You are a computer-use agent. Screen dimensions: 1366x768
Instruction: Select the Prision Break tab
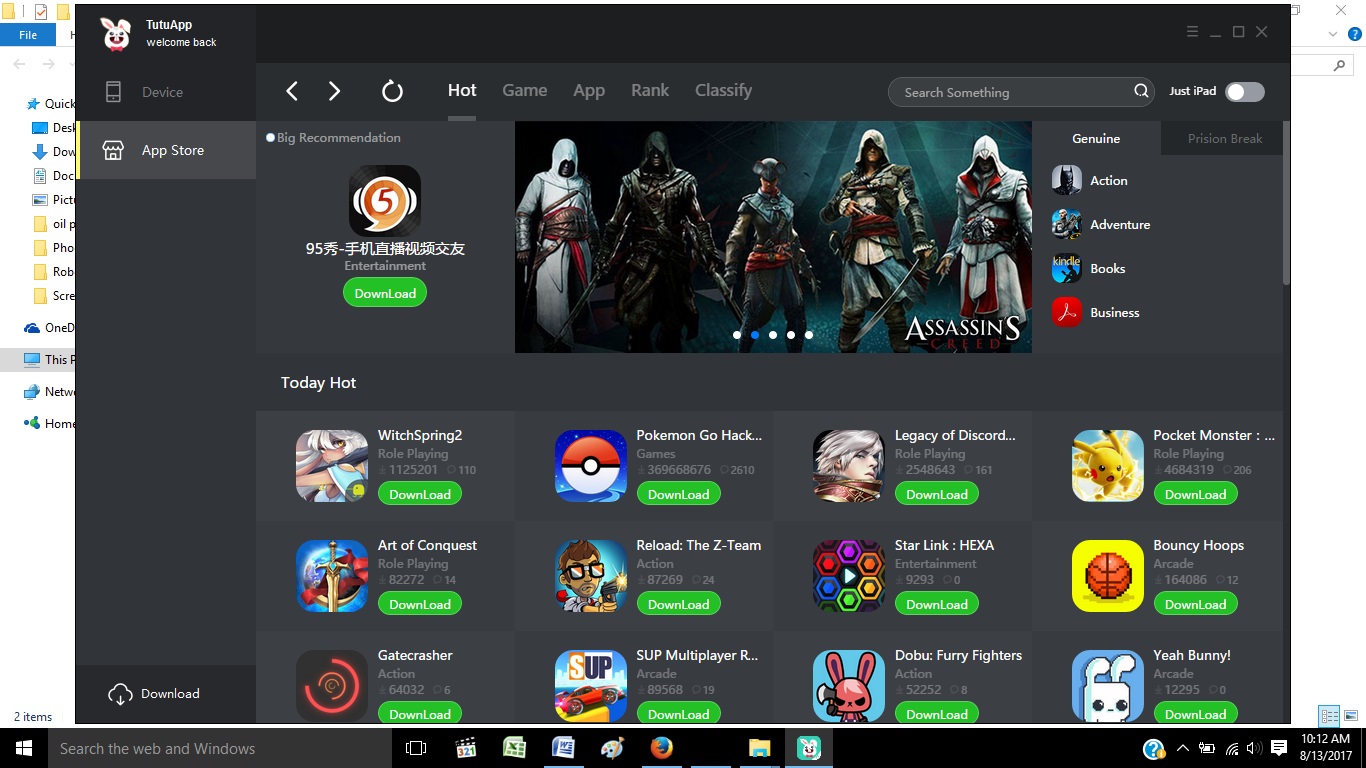point(1225,138)
